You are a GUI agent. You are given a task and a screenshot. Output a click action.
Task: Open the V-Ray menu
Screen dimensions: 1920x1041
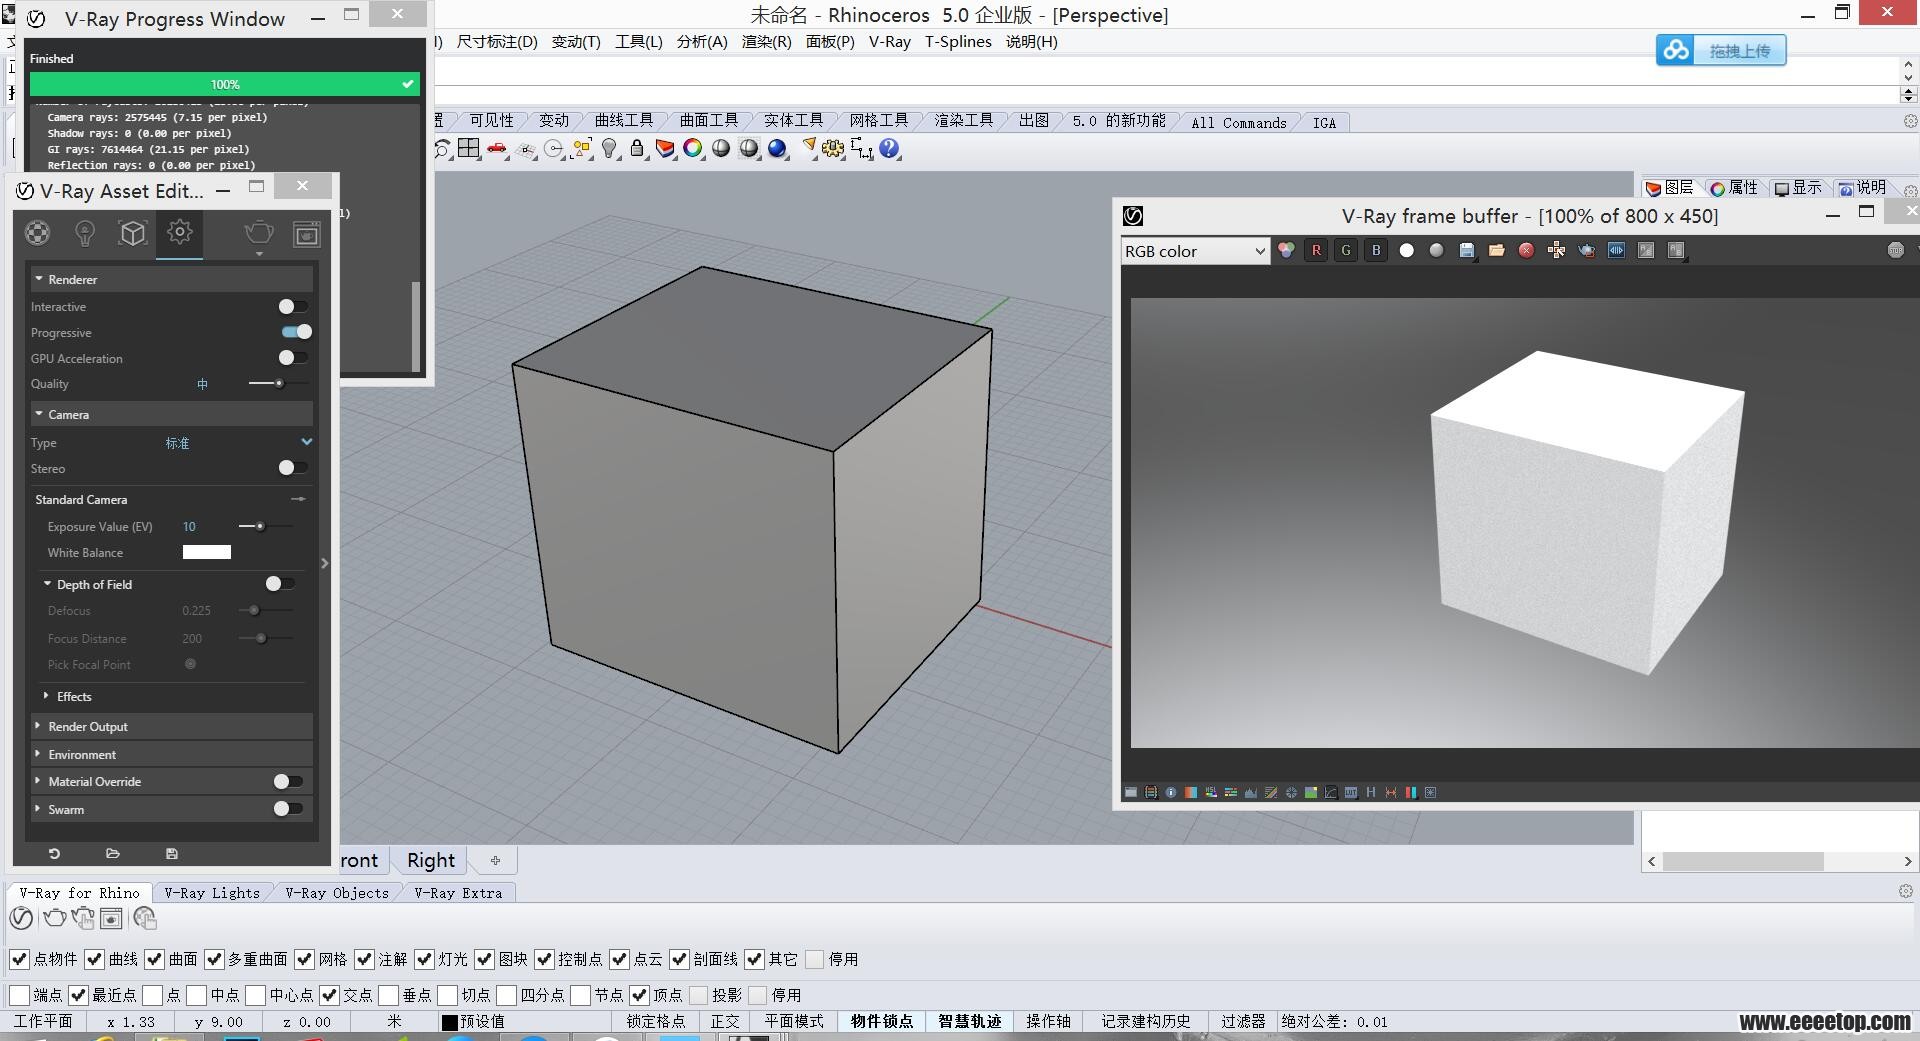tap(889, 41)
